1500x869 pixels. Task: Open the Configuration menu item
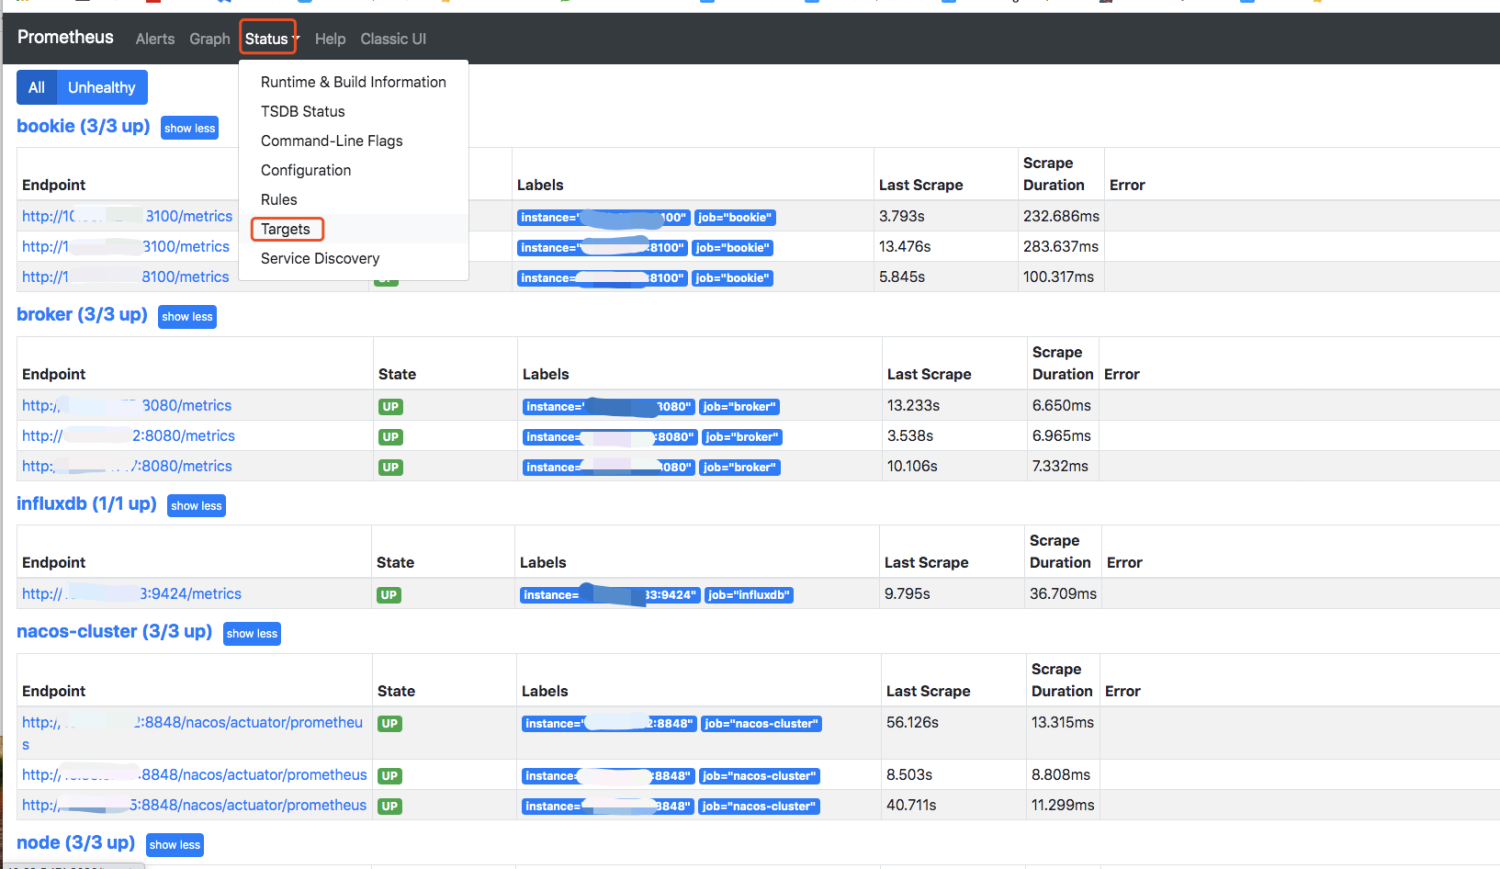[353, 170]
